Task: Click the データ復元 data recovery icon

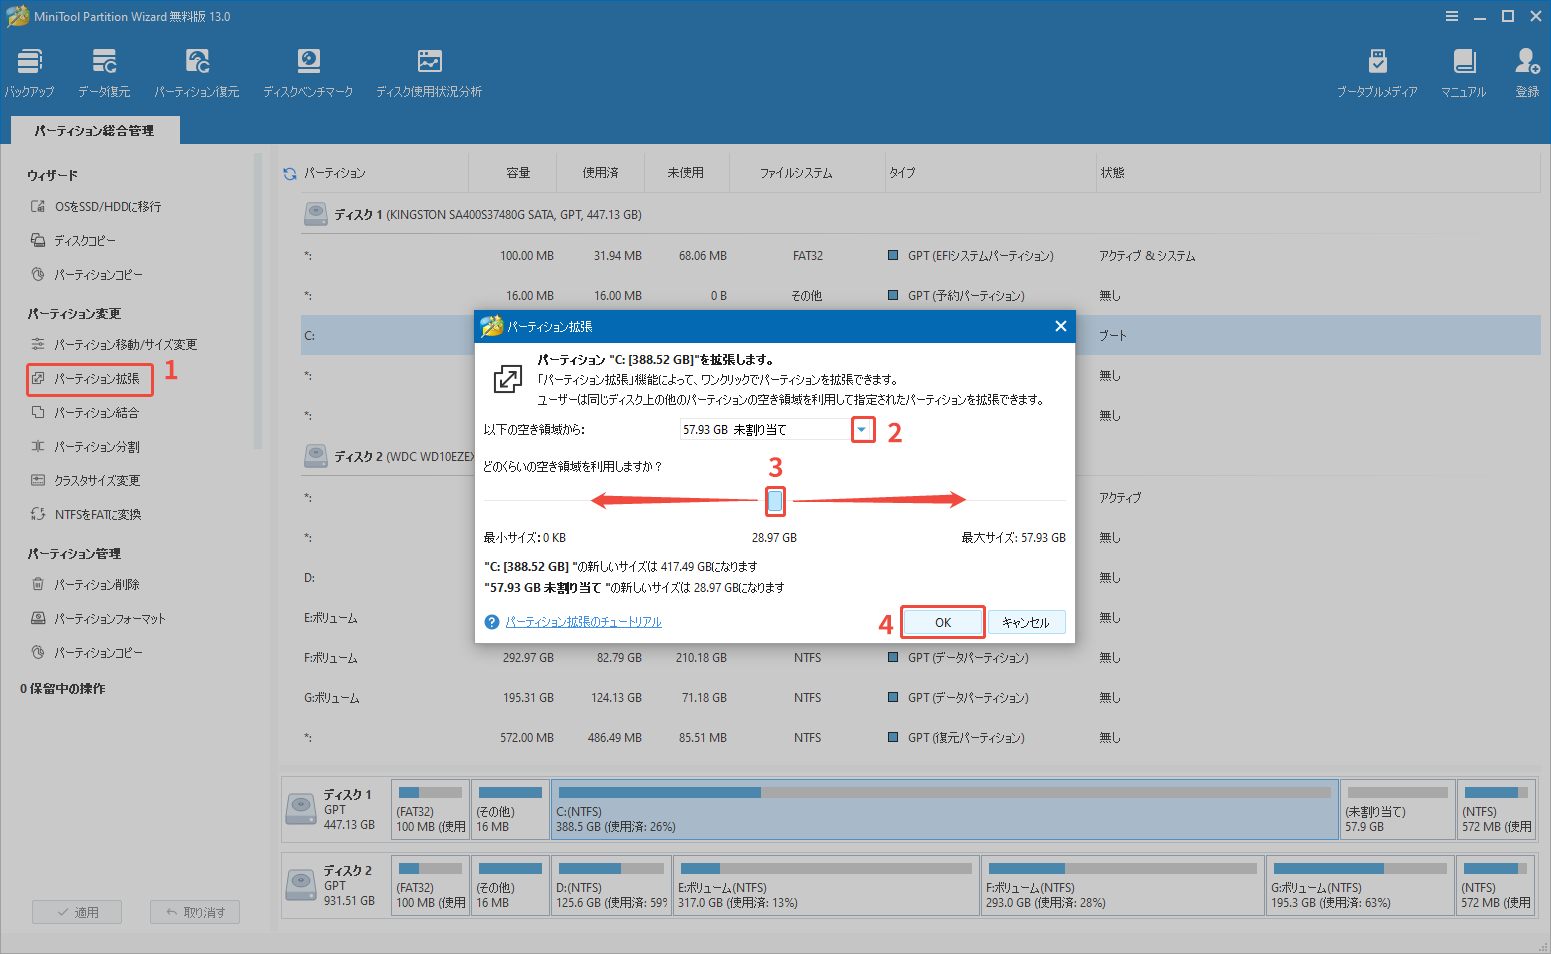Action: (104, 62)
